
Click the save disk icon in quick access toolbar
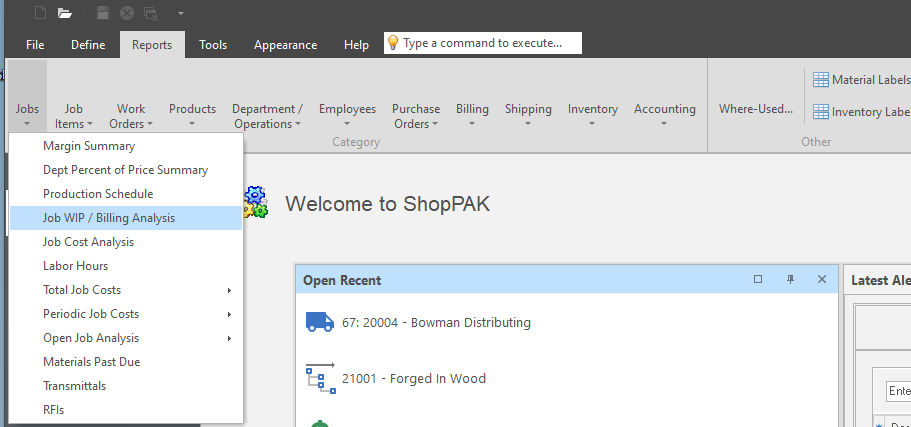point(103,13)
